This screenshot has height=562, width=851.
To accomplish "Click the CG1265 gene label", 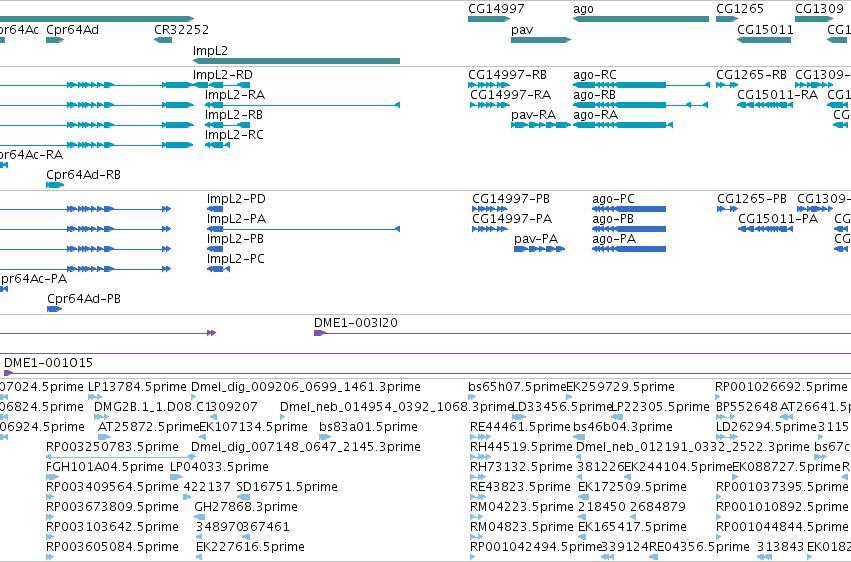I will coord(740,9).
